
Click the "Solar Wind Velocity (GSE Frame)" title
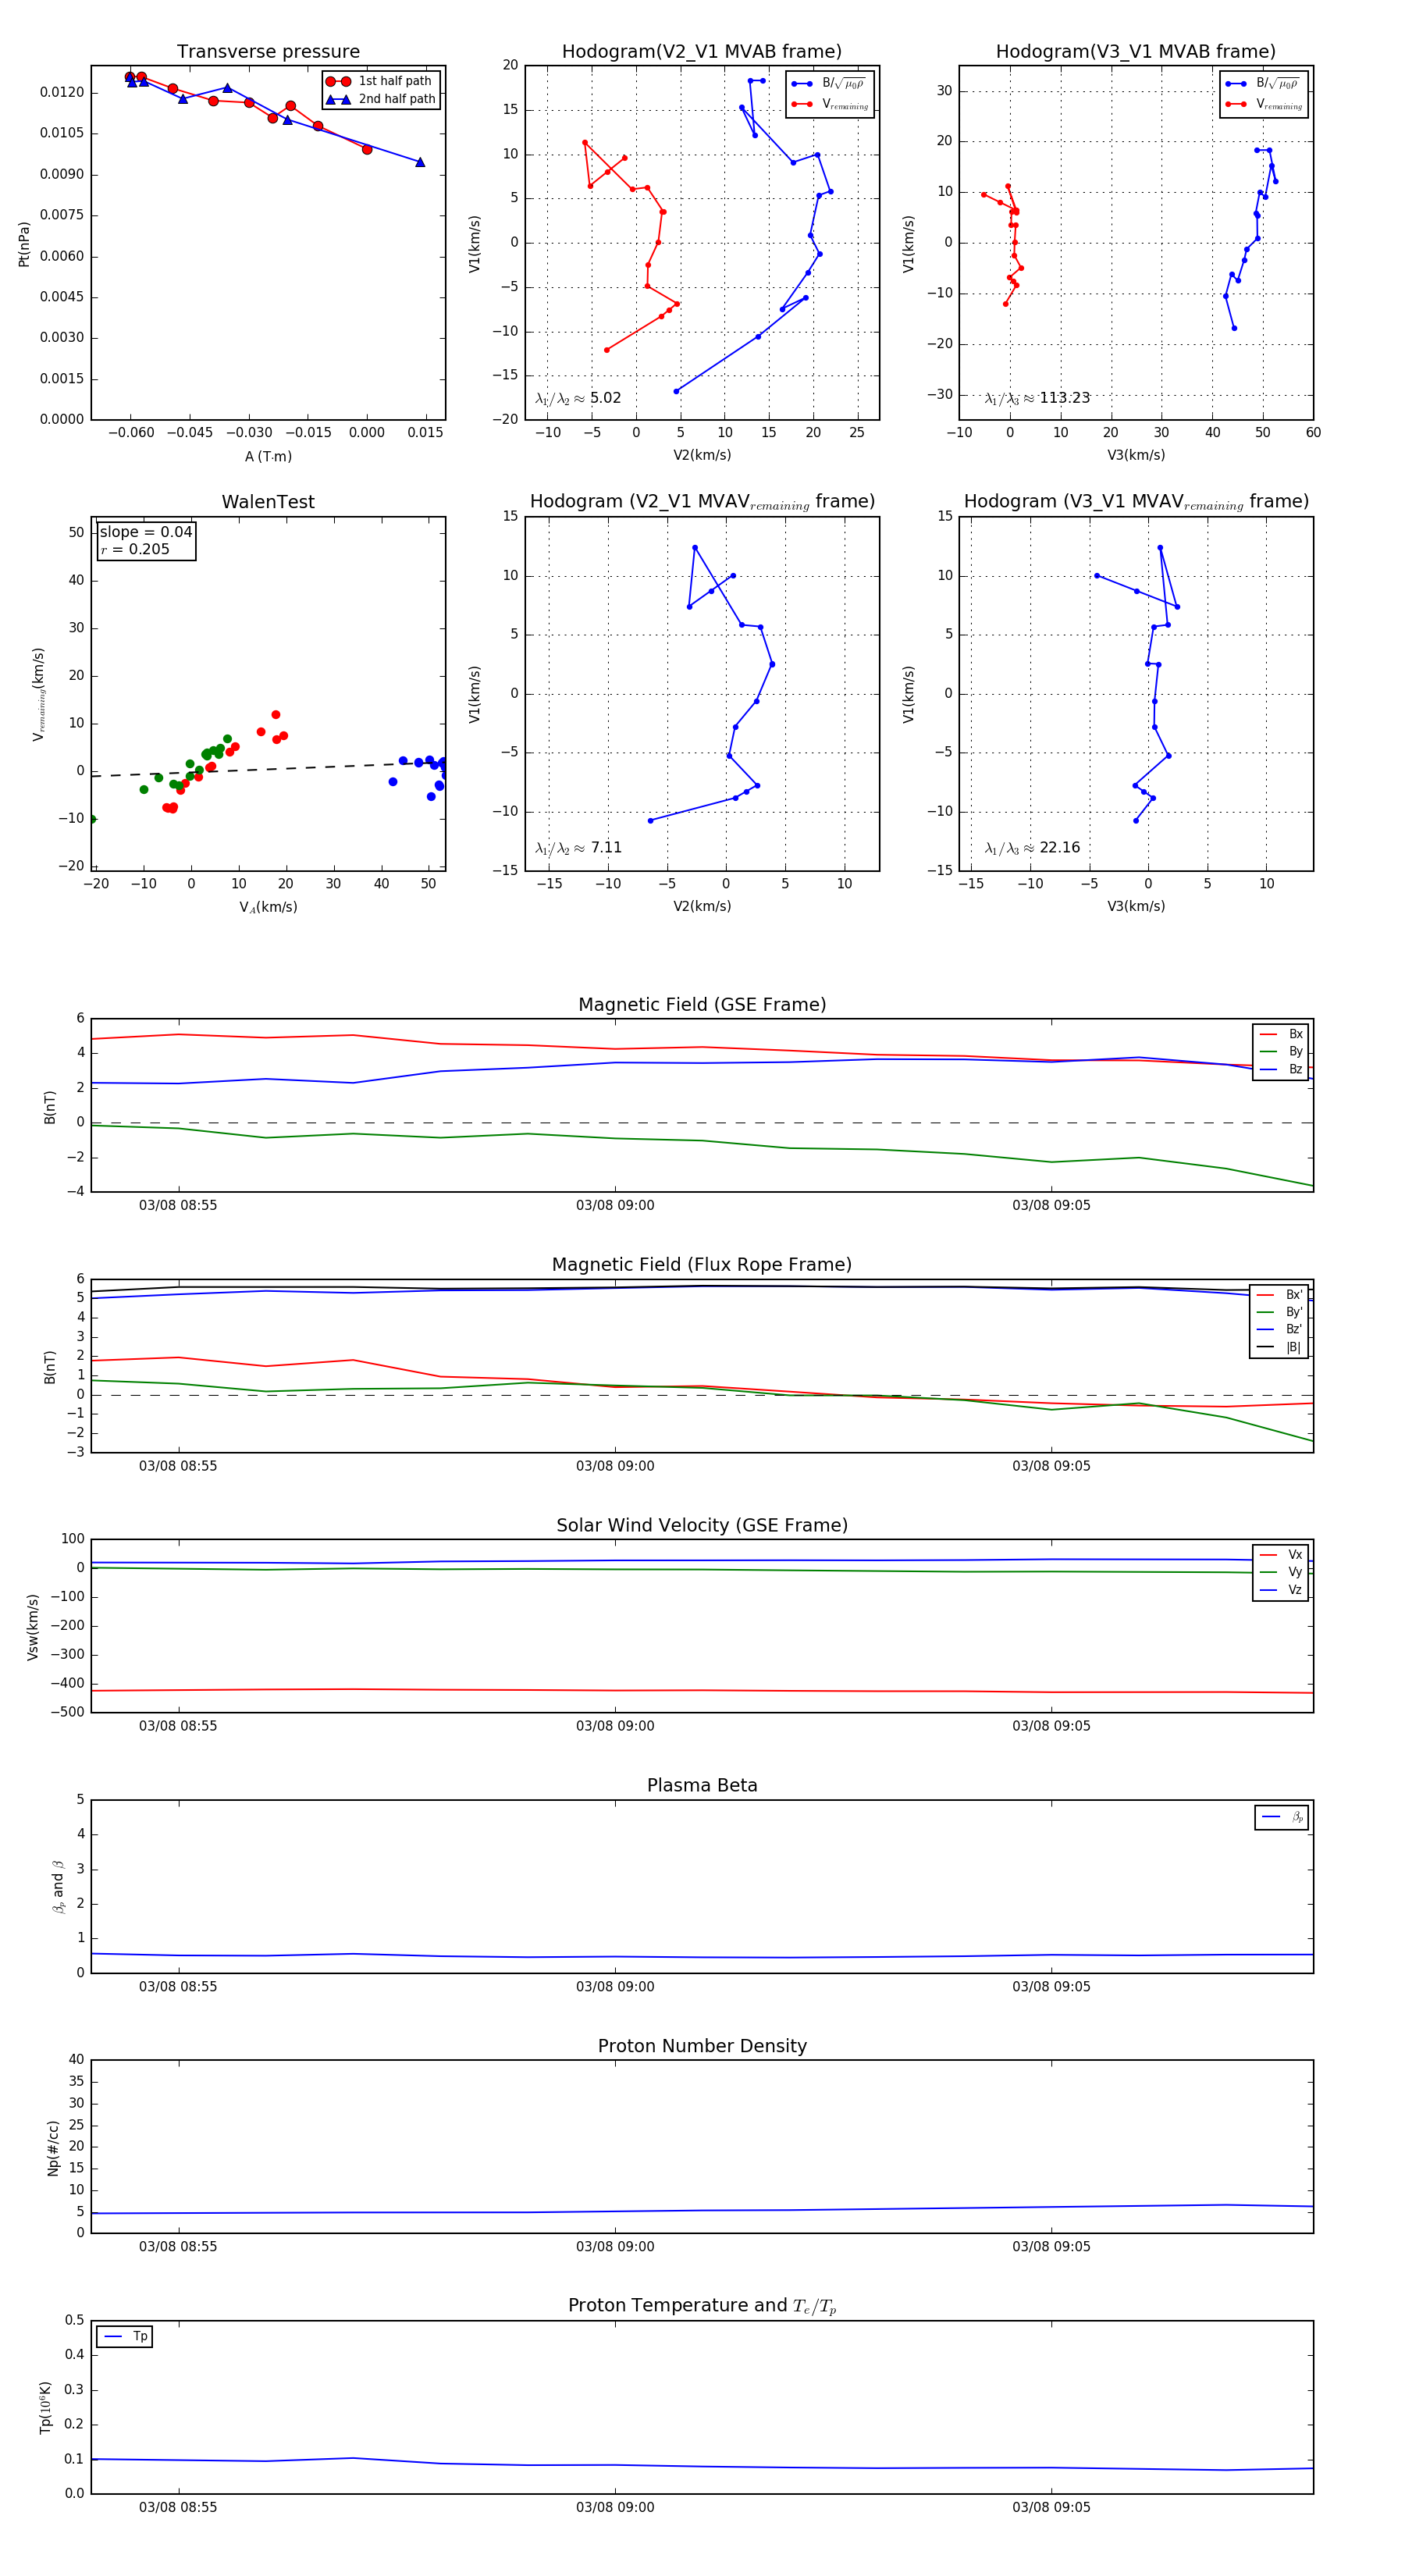coord(702,1526)
